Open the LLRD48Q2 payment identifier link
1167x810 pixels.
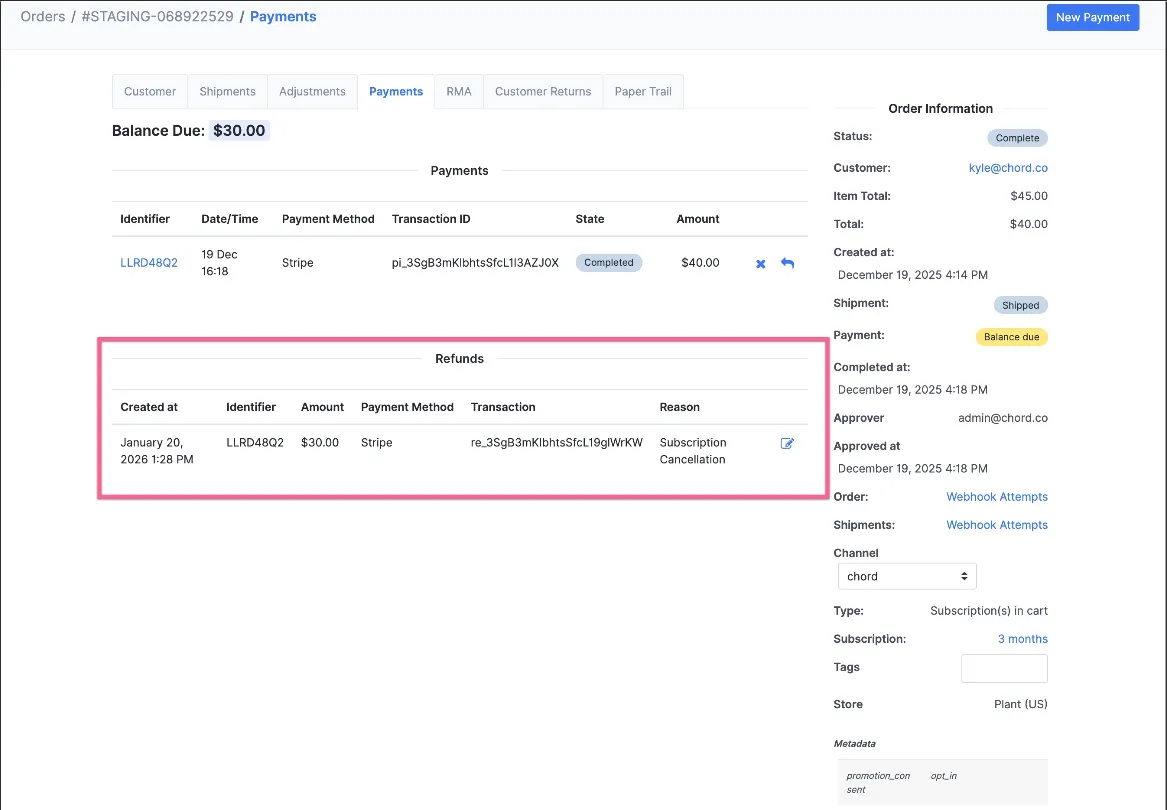[149, 263]
